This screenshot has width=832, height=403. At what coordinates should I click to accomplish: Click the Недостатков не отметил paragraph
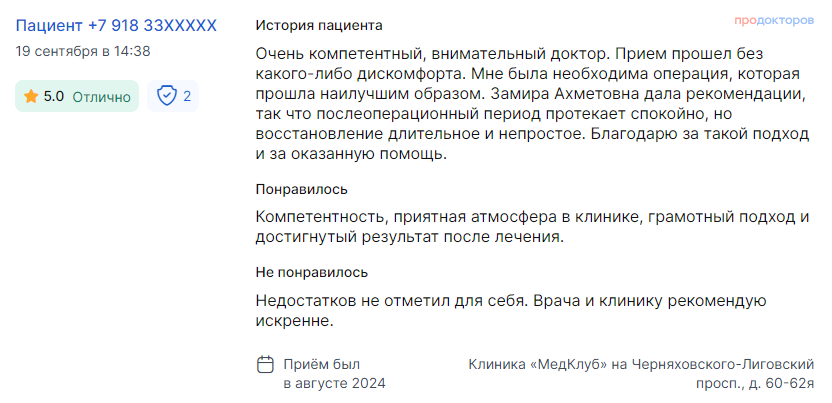(512, 311)
